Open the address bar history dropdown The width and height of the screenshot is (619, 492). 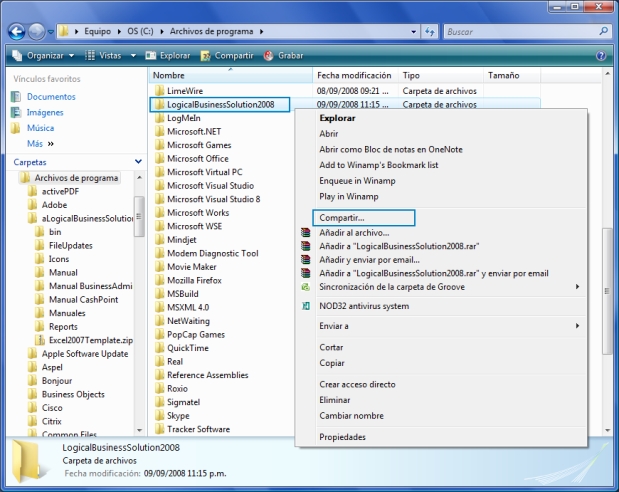click(413, 32)
